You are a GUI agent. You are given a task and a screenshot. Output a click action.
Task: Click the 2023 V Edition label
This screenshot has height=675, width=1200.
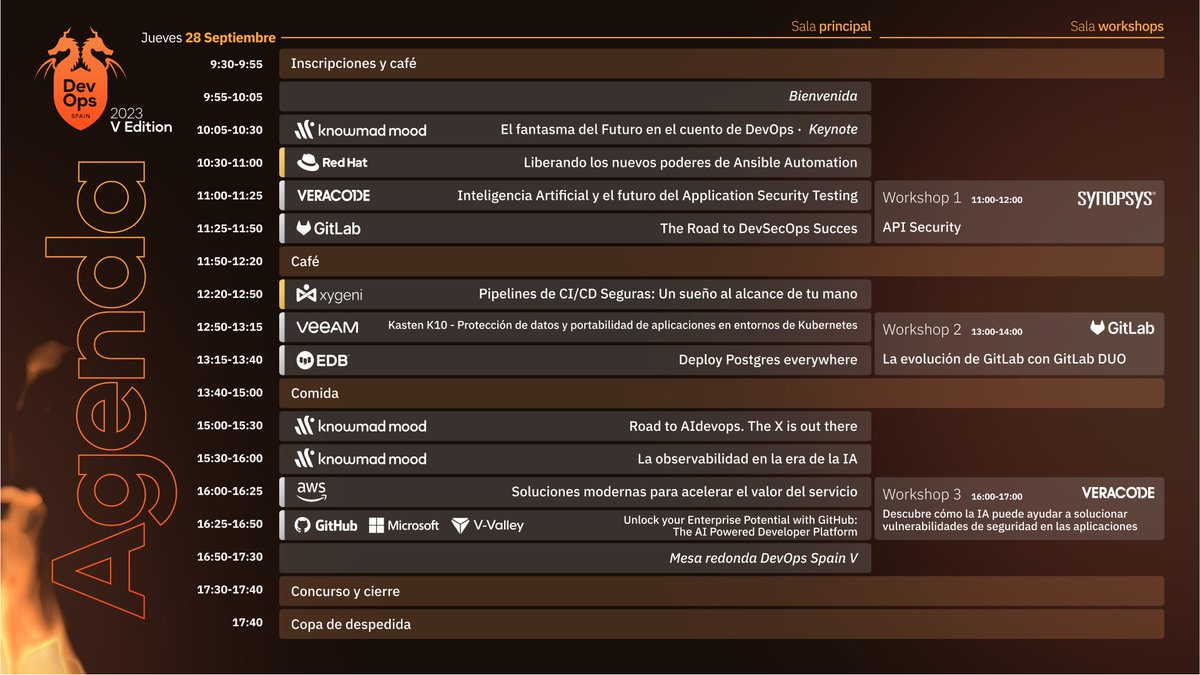click(141, 120)
